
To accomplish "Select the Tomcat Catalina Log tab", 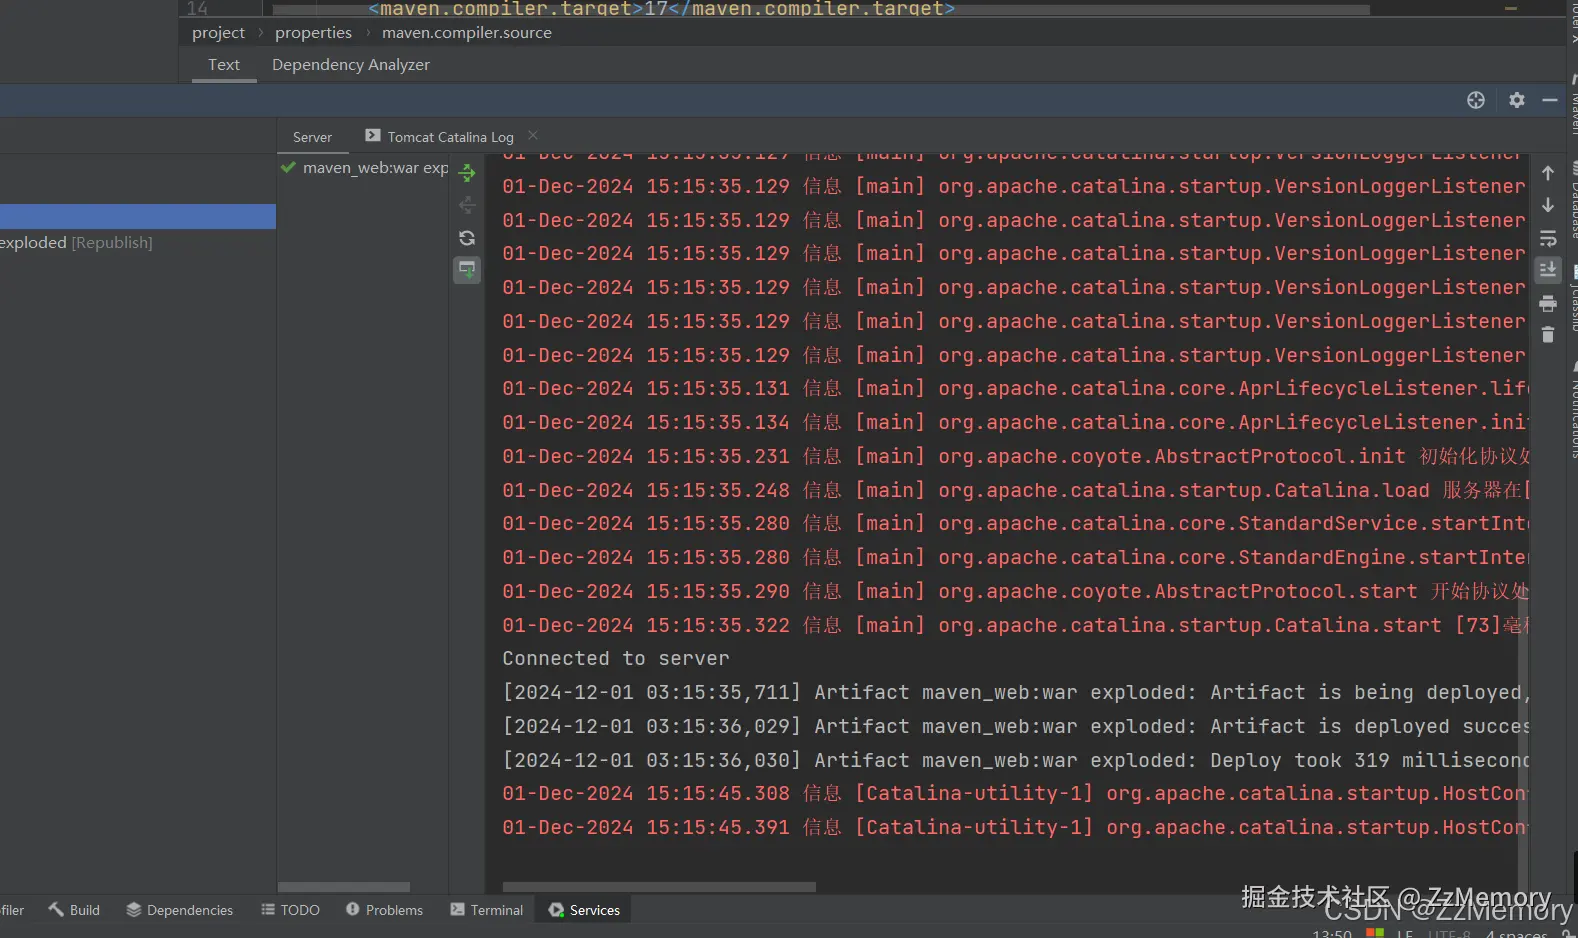I will tap(440, 137).
